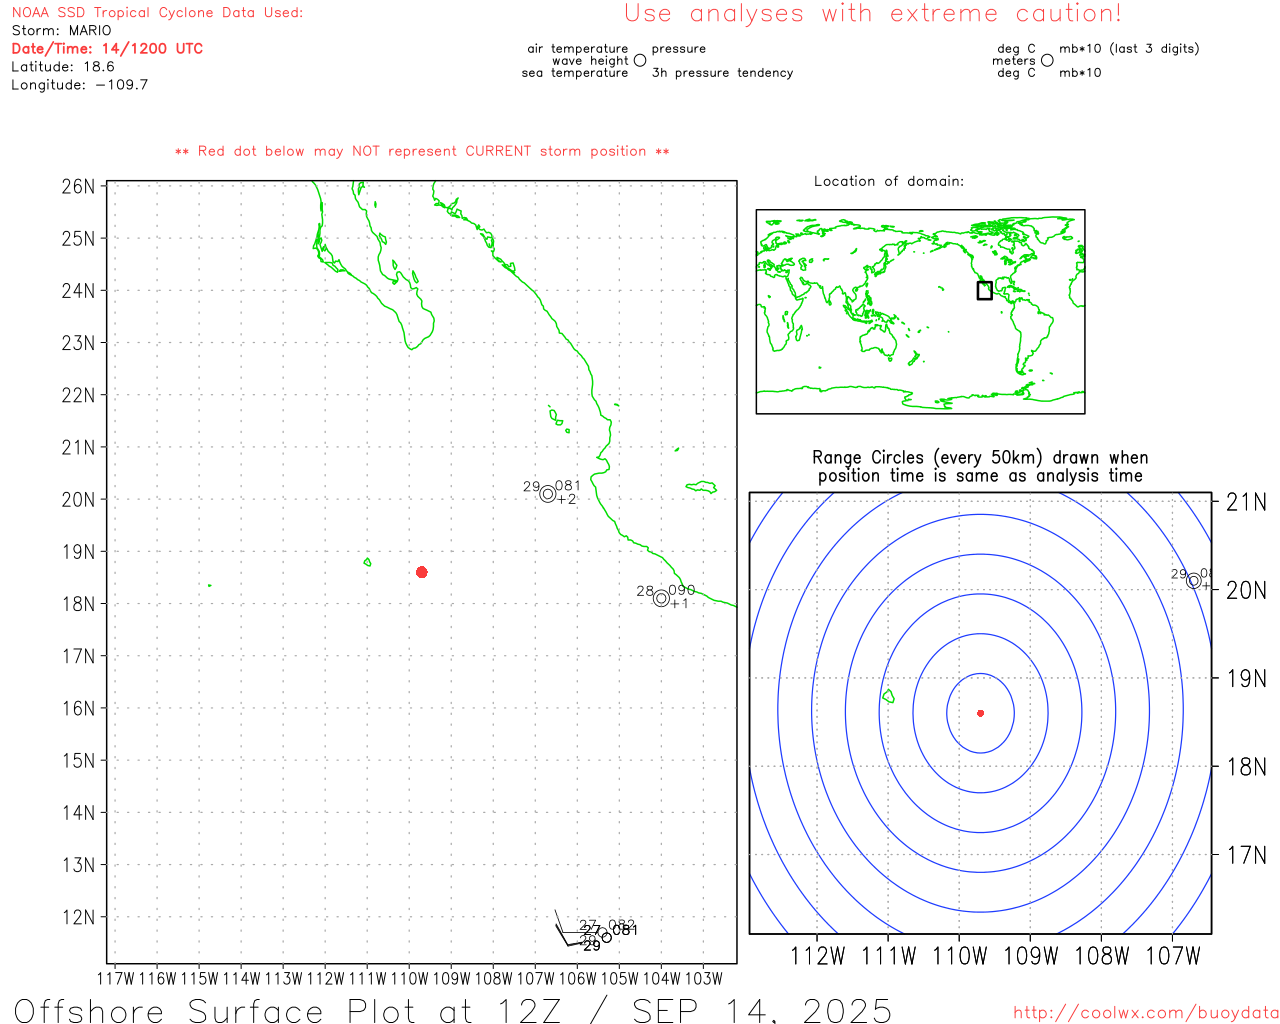Viewport: 1280px width, 1024px height.
Task: Select the 'Storm: MARIO' line
Action: (x=62, y=31)
